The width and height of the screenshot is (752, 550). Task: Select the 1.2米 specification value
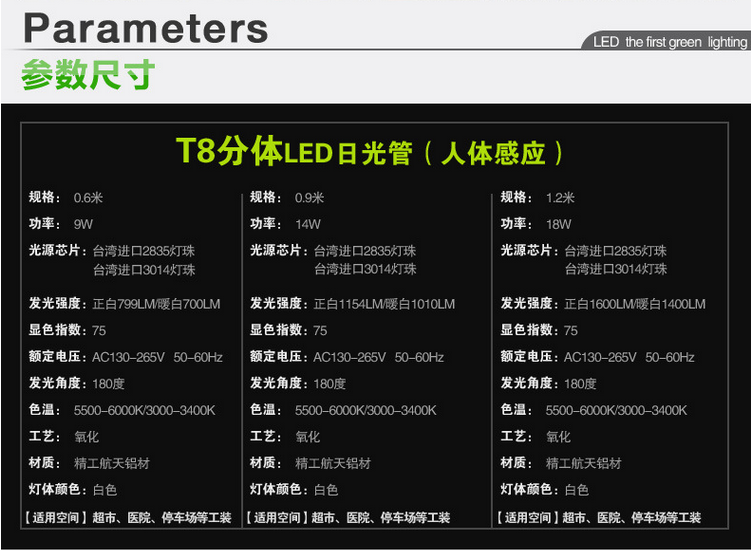(560, 197)
